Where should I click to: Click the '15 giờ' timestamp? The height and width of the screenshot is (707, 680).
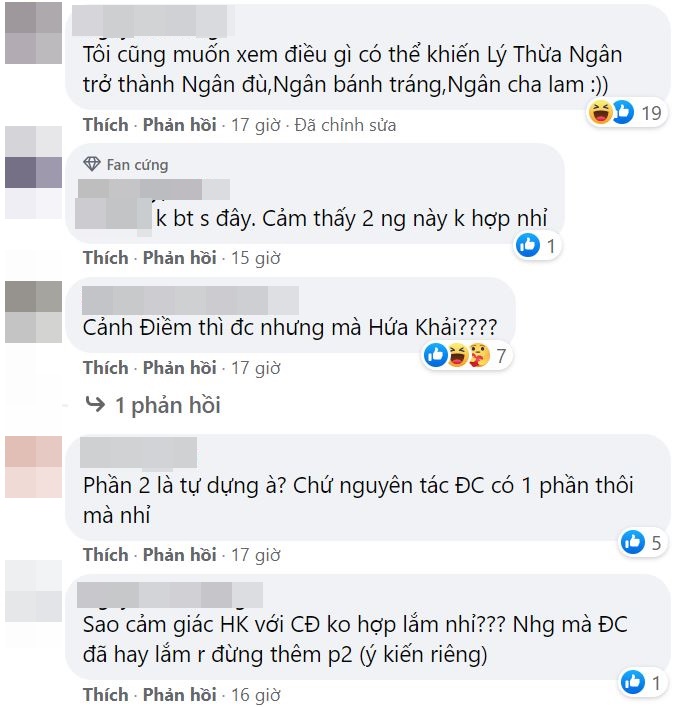point(256,258)
